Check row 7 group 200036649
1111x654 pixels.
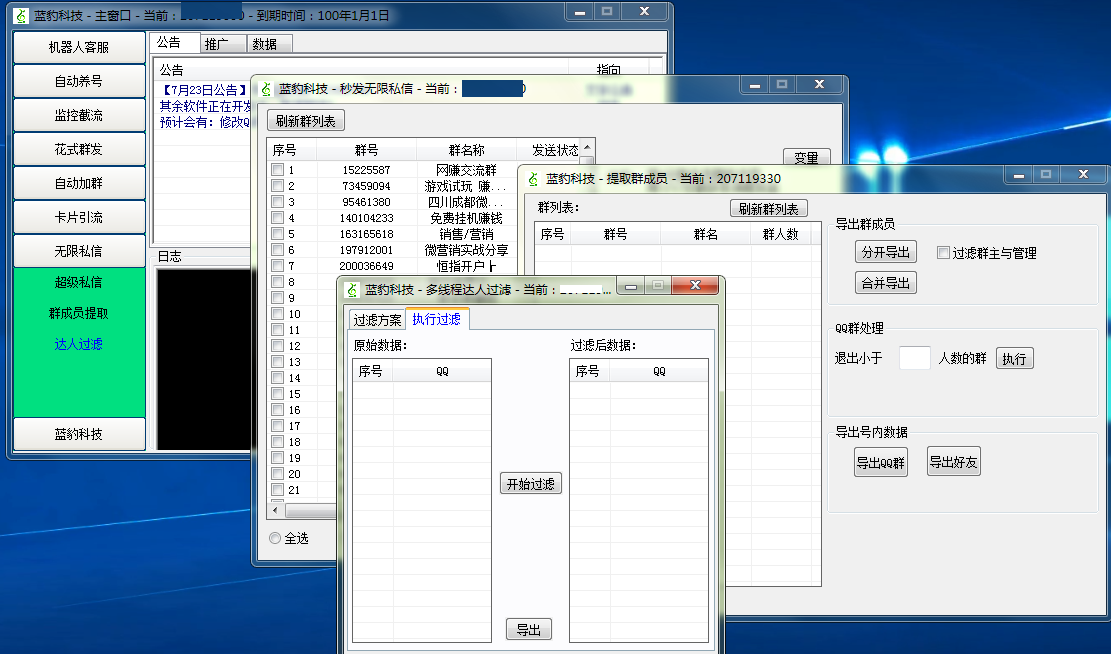(278, 266)
